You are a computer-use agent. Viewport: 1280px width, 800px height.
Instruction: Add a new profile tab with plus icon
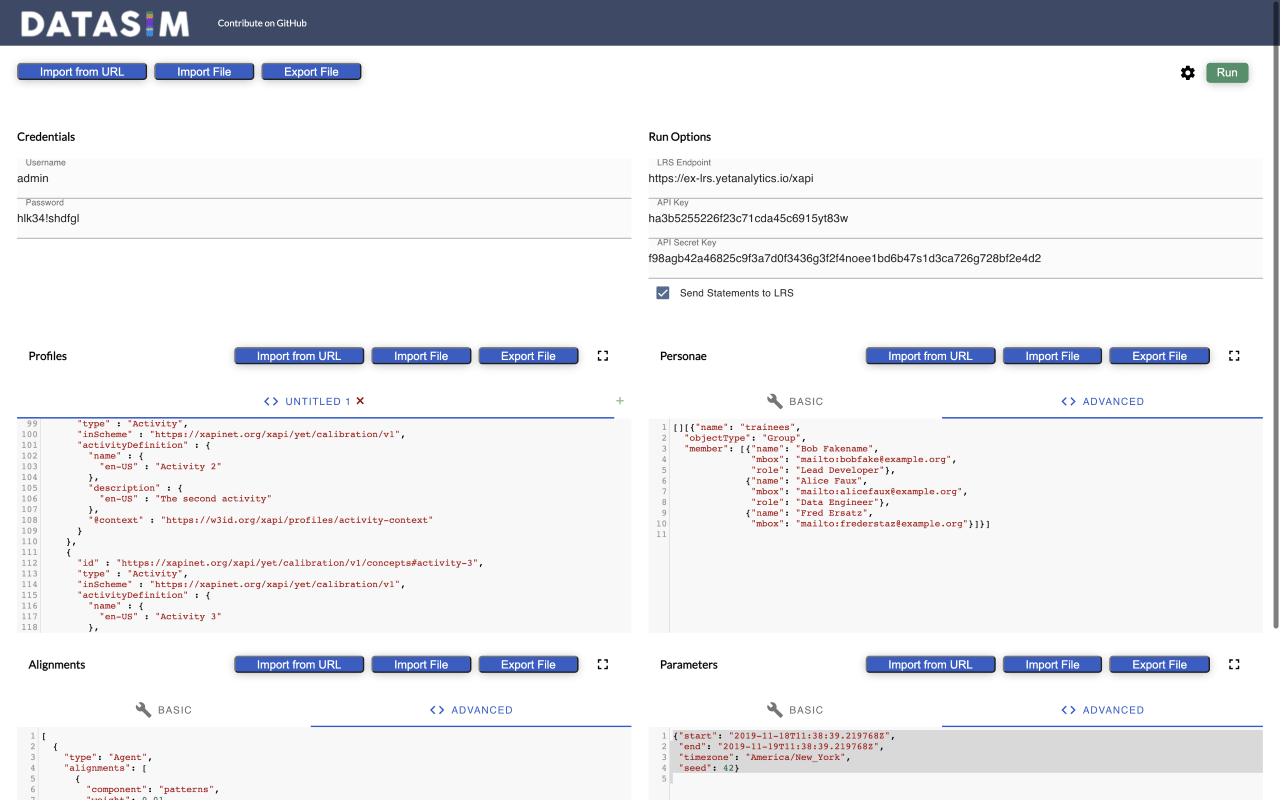620,401
